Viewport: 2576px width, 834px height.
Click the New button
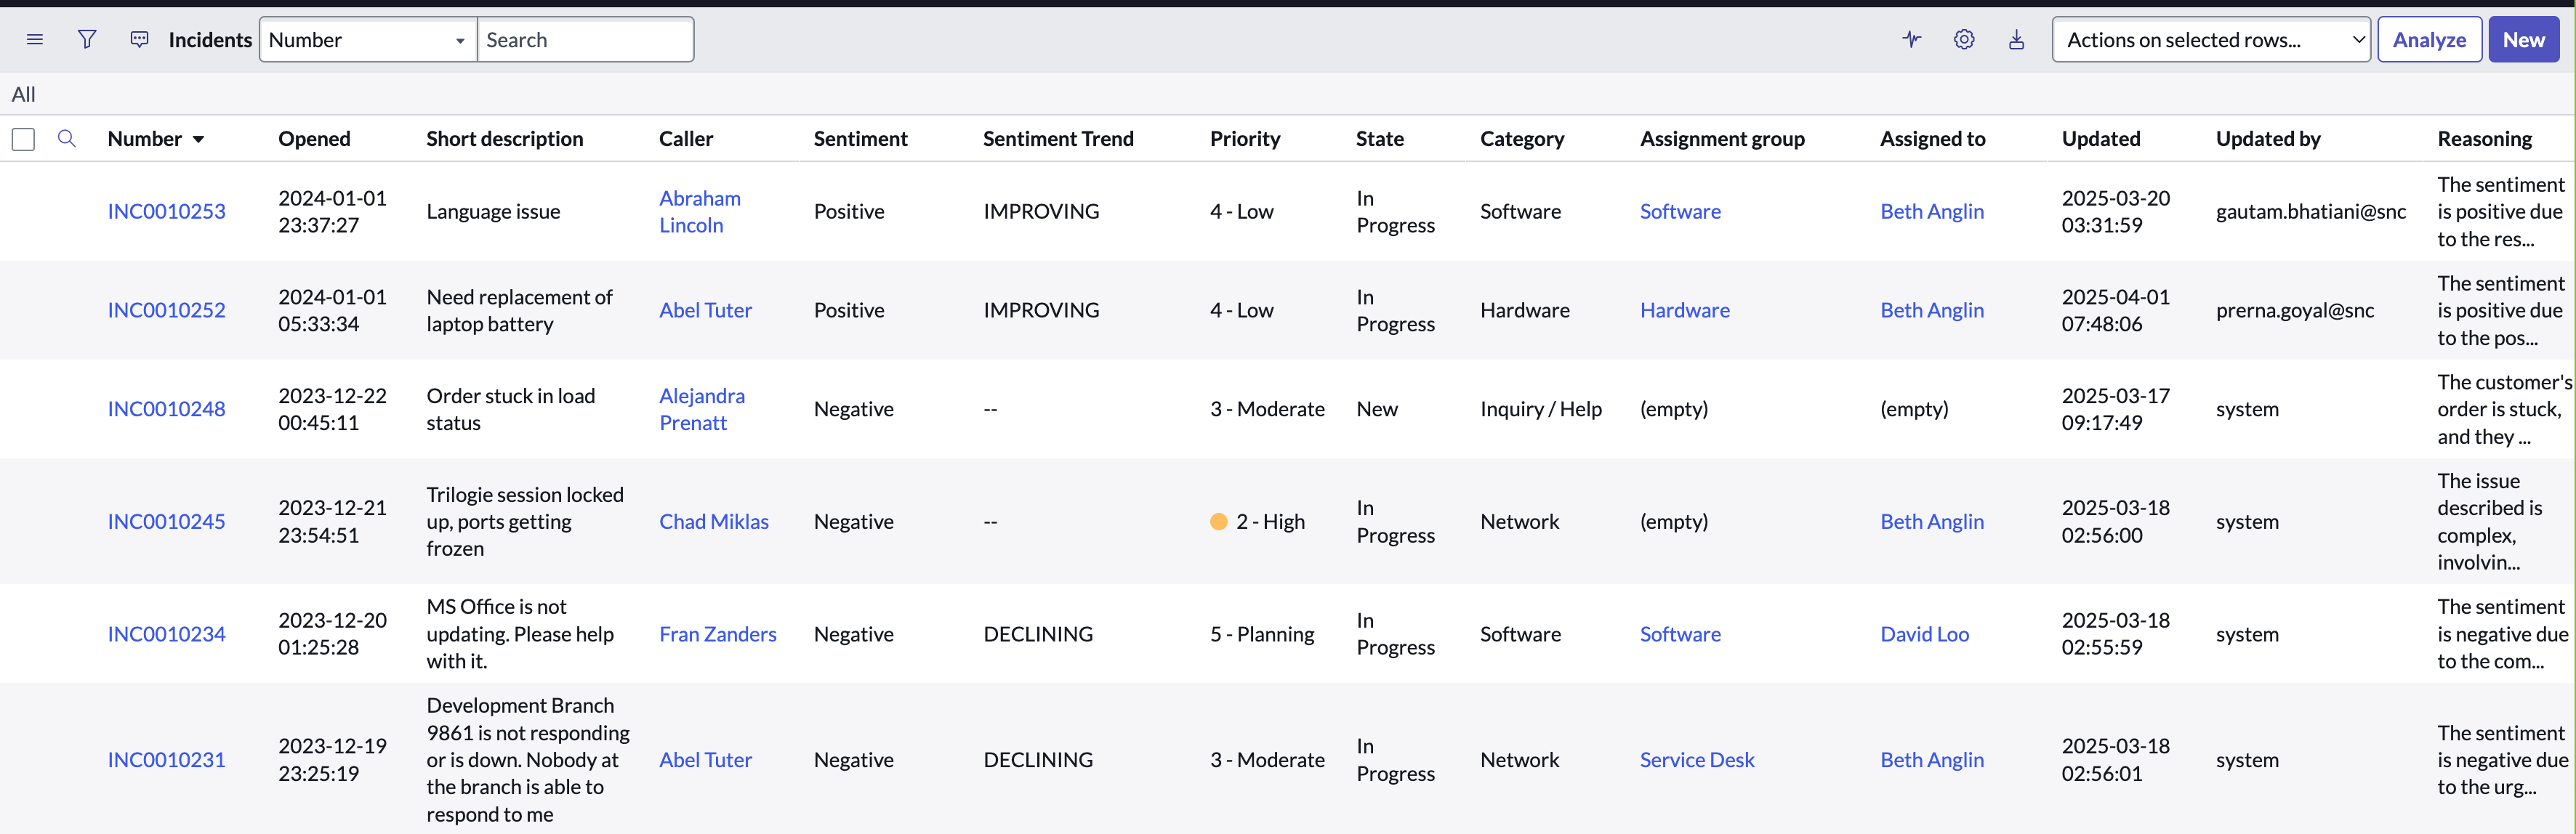point(2523,40)
